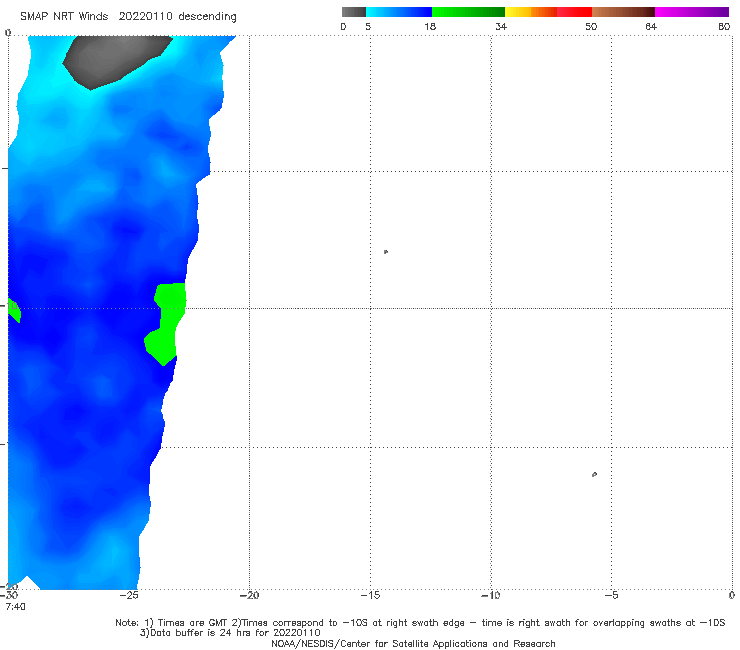This screenshot has width=740, height=650.
Task: Click the longitude label '-20'
Action: [x=250, y=595]
